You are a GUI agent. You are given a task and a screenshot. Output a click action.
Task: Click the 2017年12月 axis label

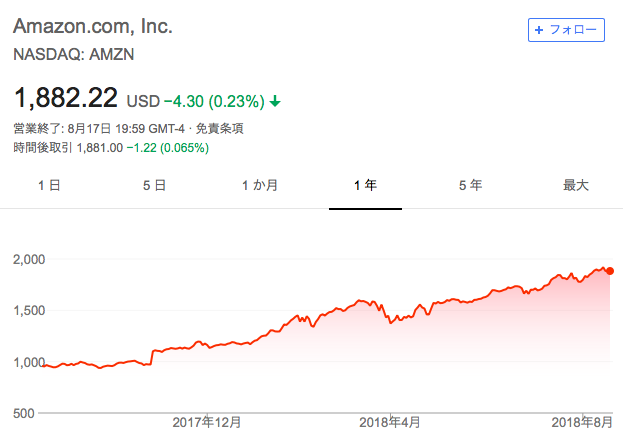pyautogui.click(x=207, y=423)
